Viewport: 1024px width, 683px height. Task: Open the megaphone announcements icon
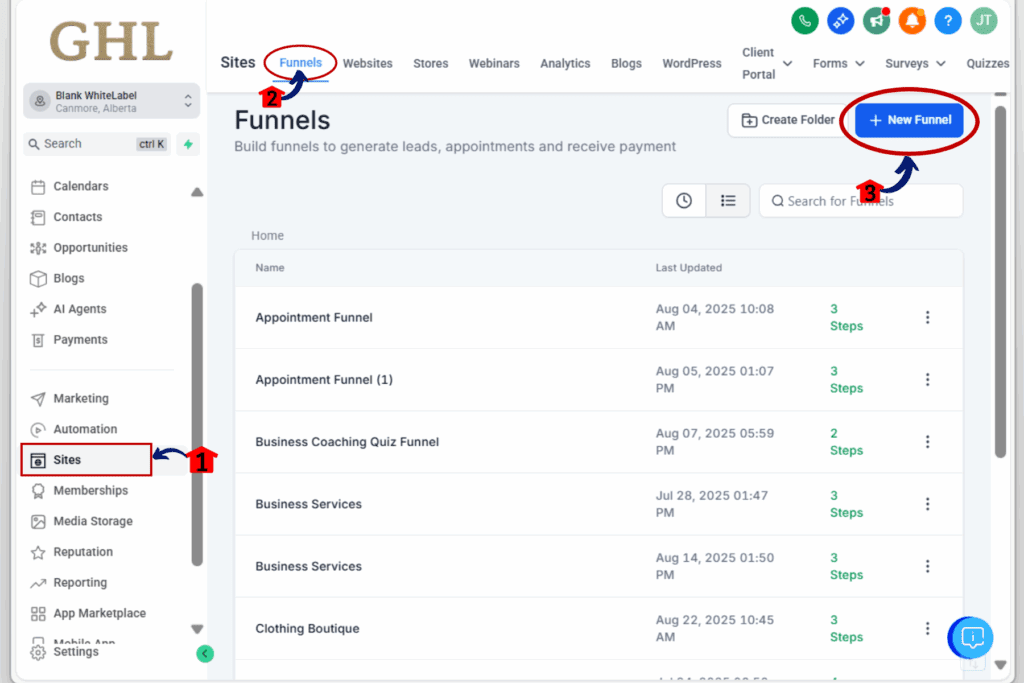[876, 21]
